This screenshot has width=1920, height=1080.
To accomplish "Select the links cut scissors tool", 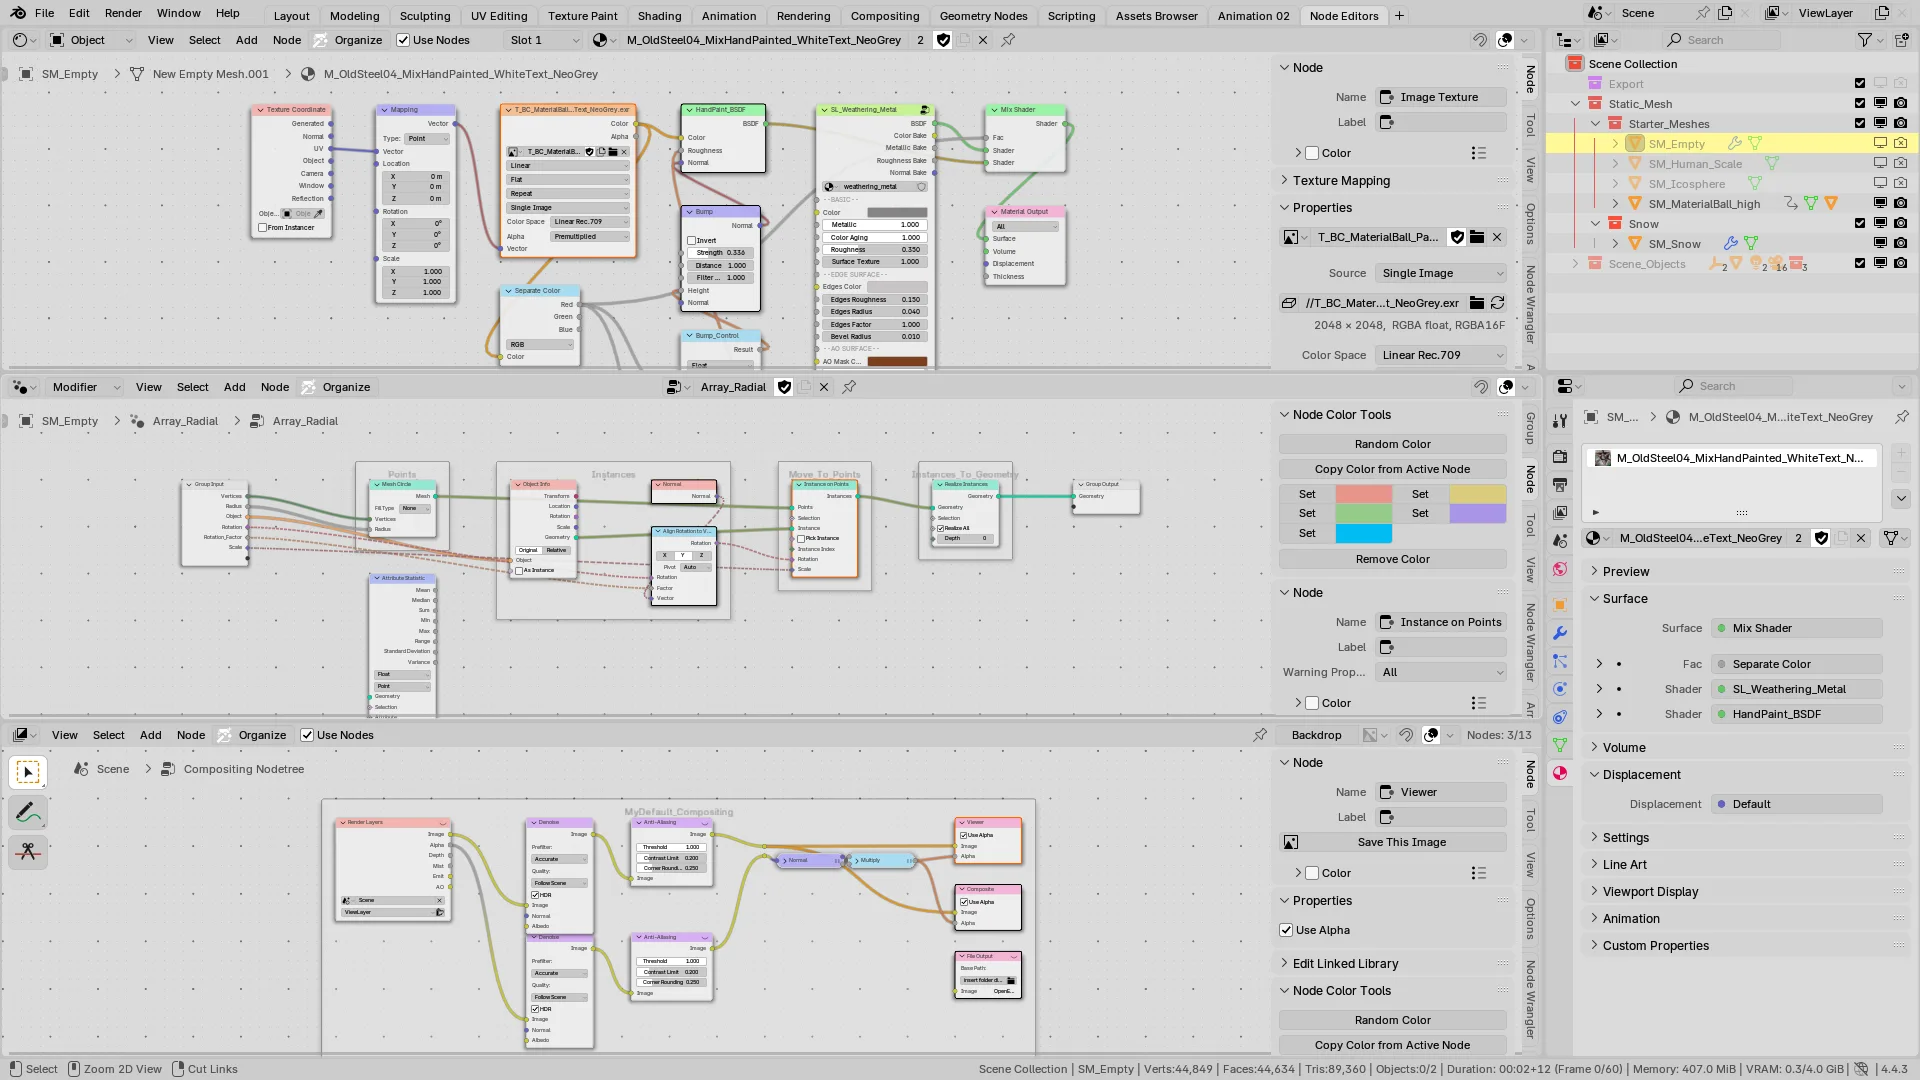I will point(28,852).
